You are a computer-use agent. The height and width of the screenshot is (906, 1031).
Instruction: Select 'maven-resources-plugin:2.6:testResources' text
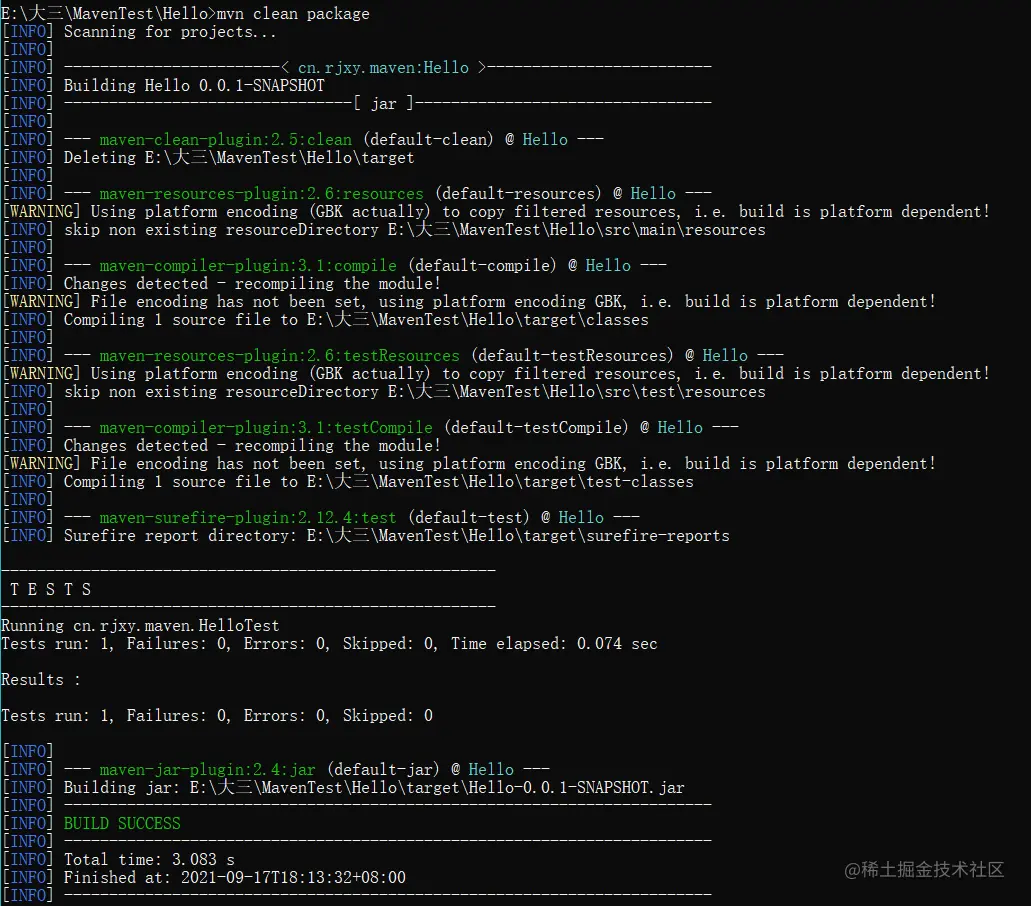click(279, 356)
